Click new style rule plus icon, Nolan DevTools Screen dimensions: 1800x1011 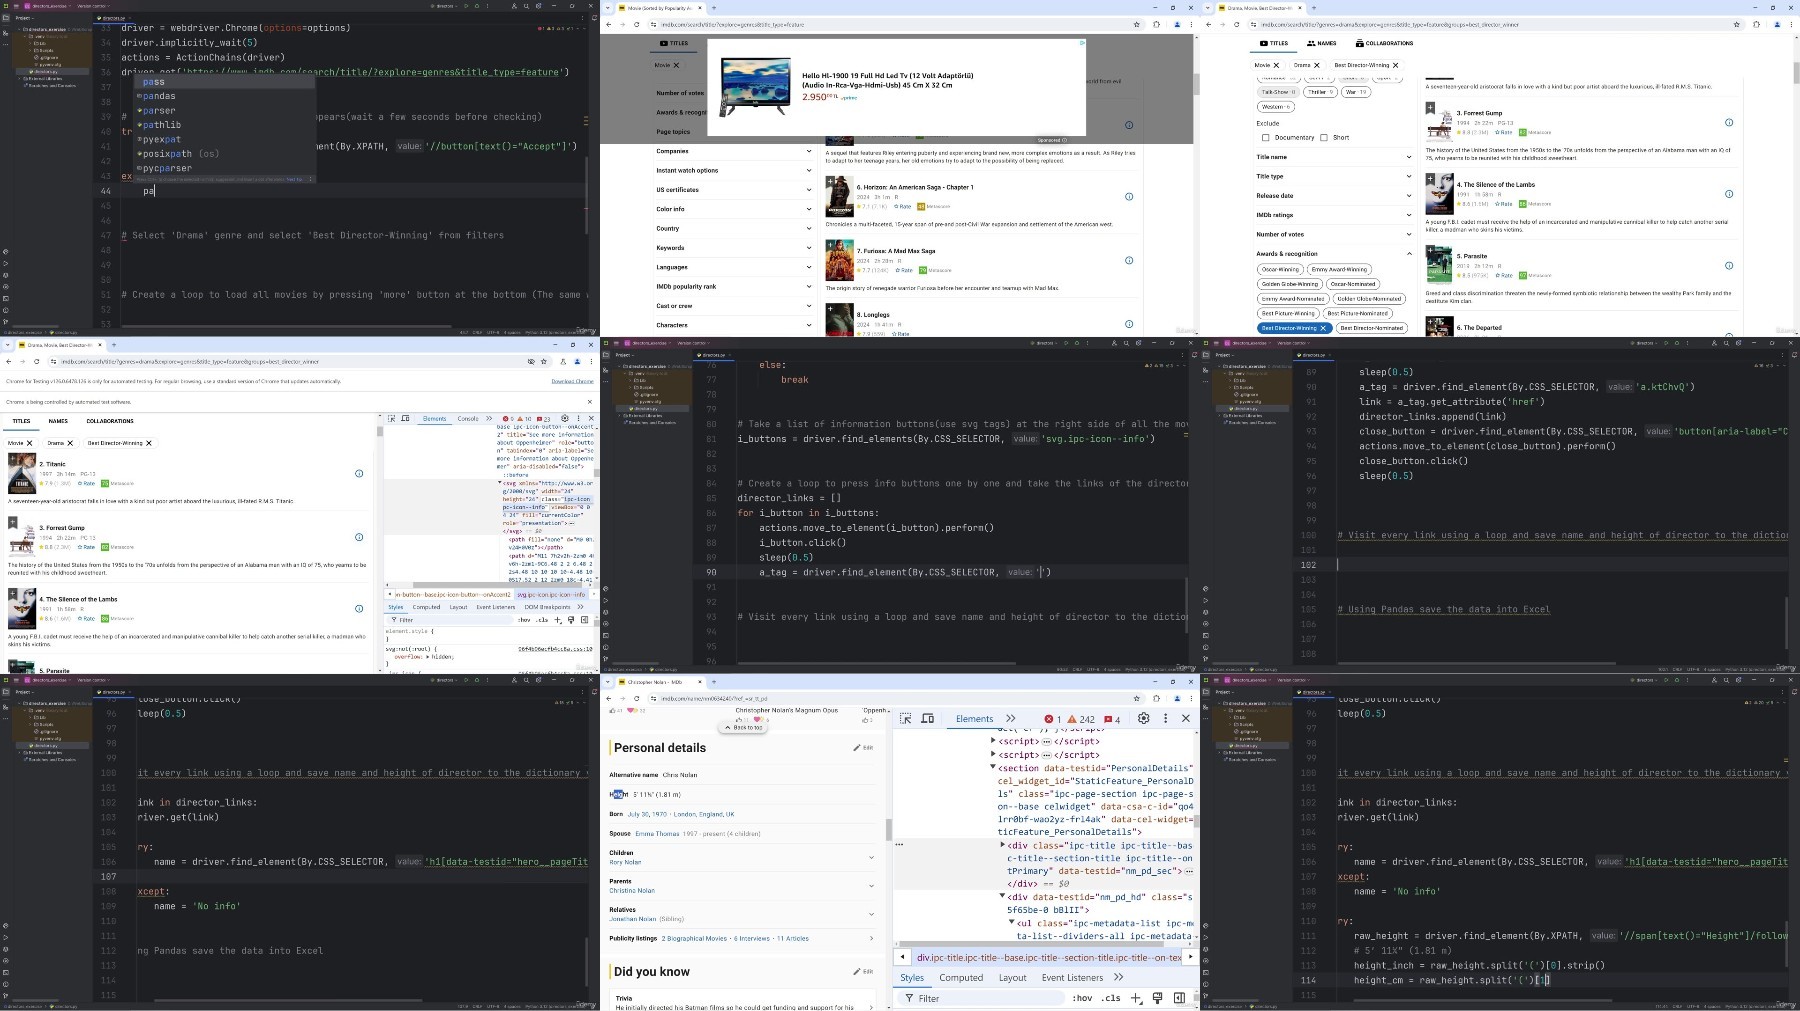[1136, 998]
